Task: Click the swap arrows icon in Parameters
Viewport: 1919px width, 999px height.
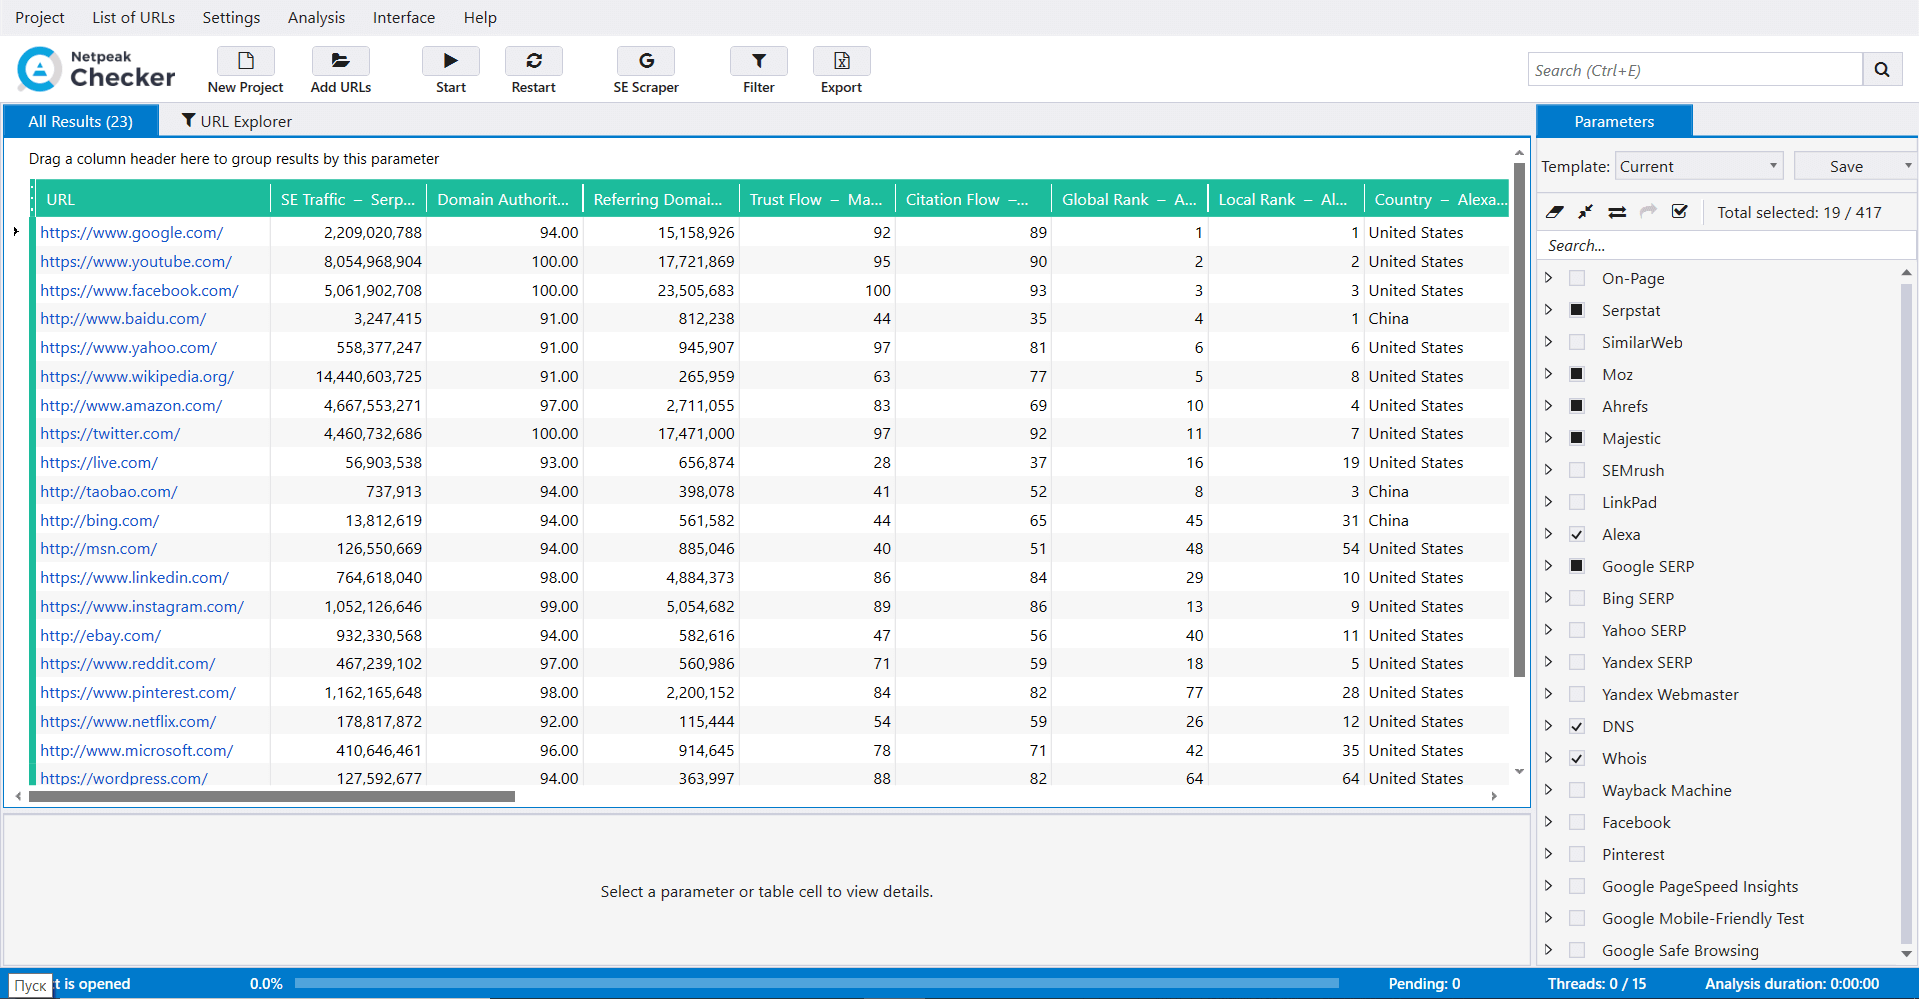Action: click(x=1617, y=212)
